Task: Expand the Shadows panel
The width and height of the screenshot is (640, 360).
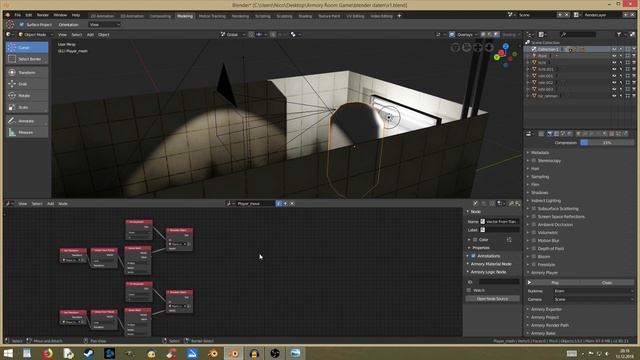Action: pos(540,193)
